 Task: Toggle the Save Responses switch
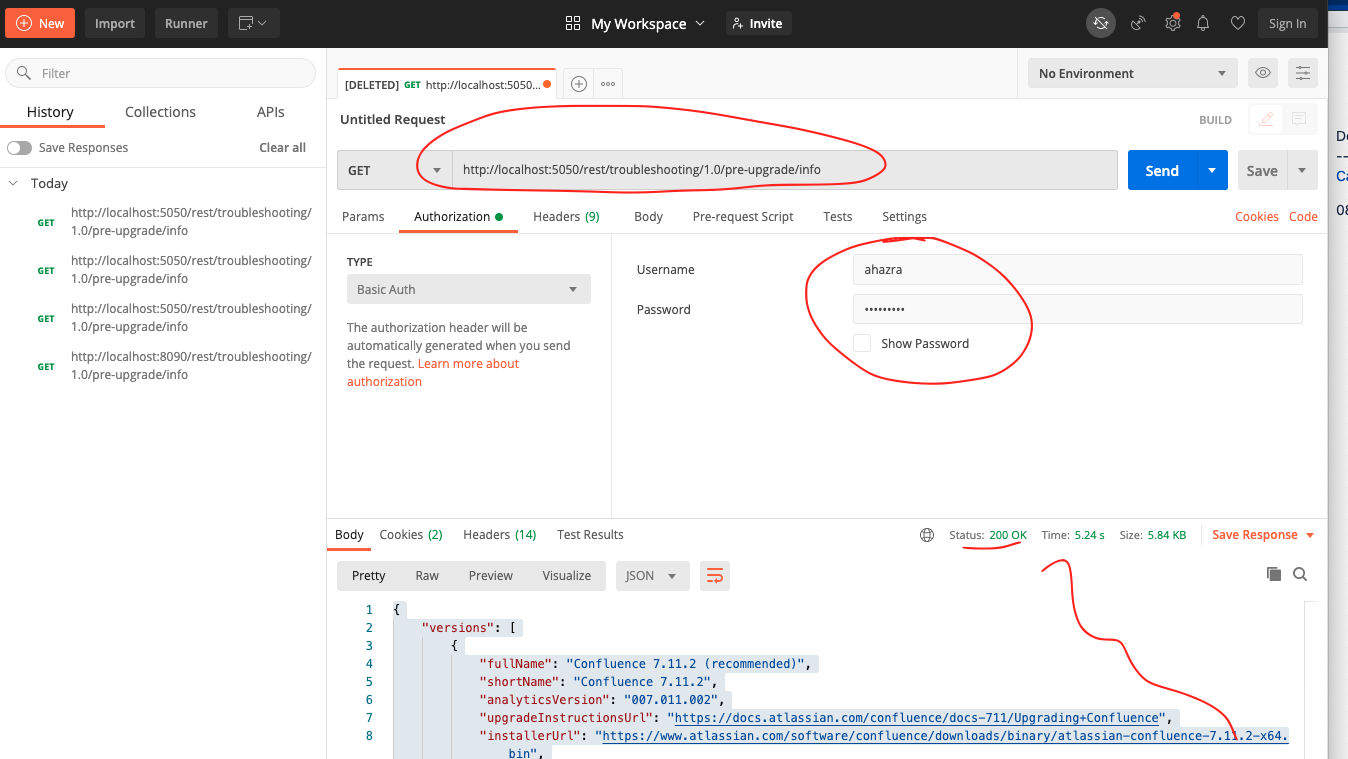20,148
